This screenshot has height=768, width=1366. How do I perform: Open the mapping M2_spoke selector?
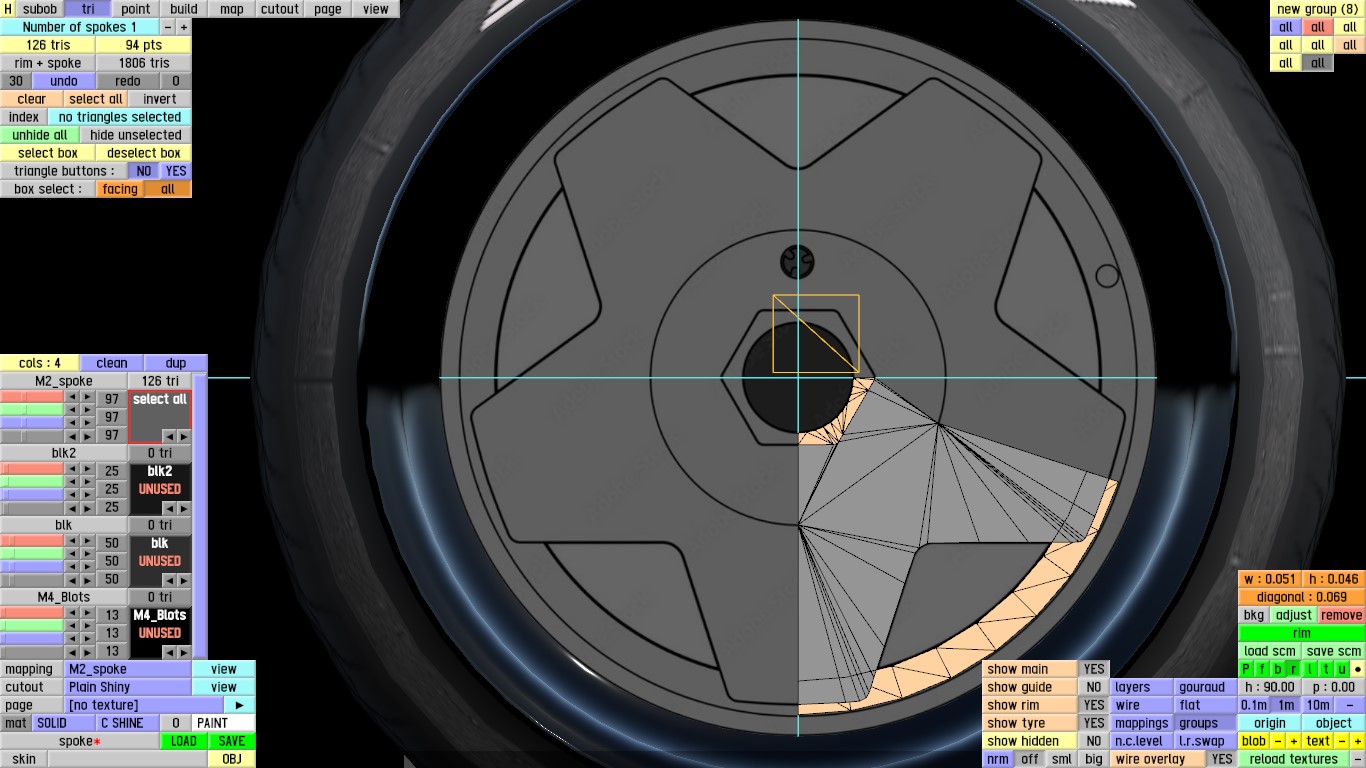pyautogui.click(x=128, y=669)
